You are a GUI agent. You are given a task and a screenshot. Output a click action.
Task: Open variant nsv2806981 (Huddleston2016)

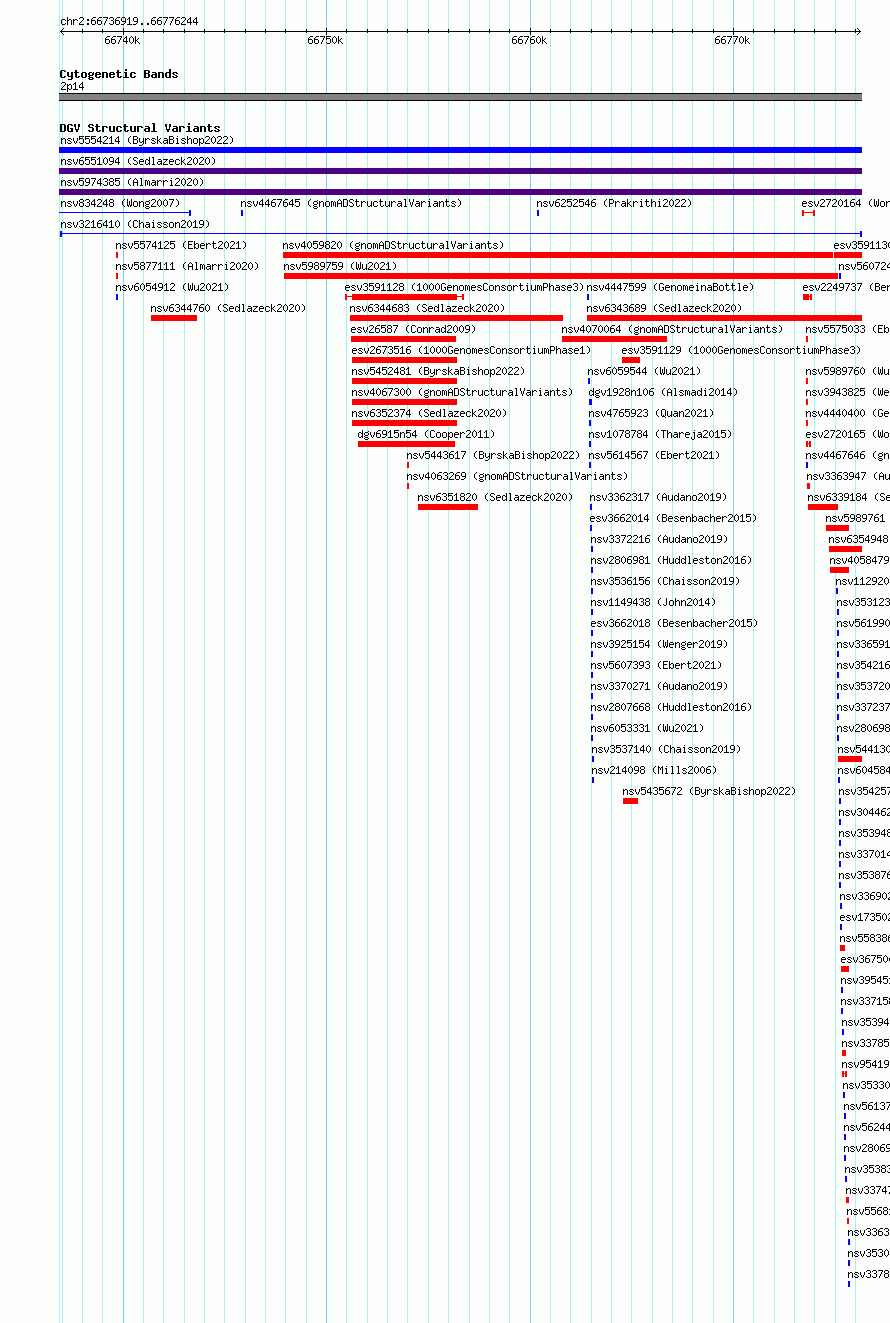[x=671, y=560]
